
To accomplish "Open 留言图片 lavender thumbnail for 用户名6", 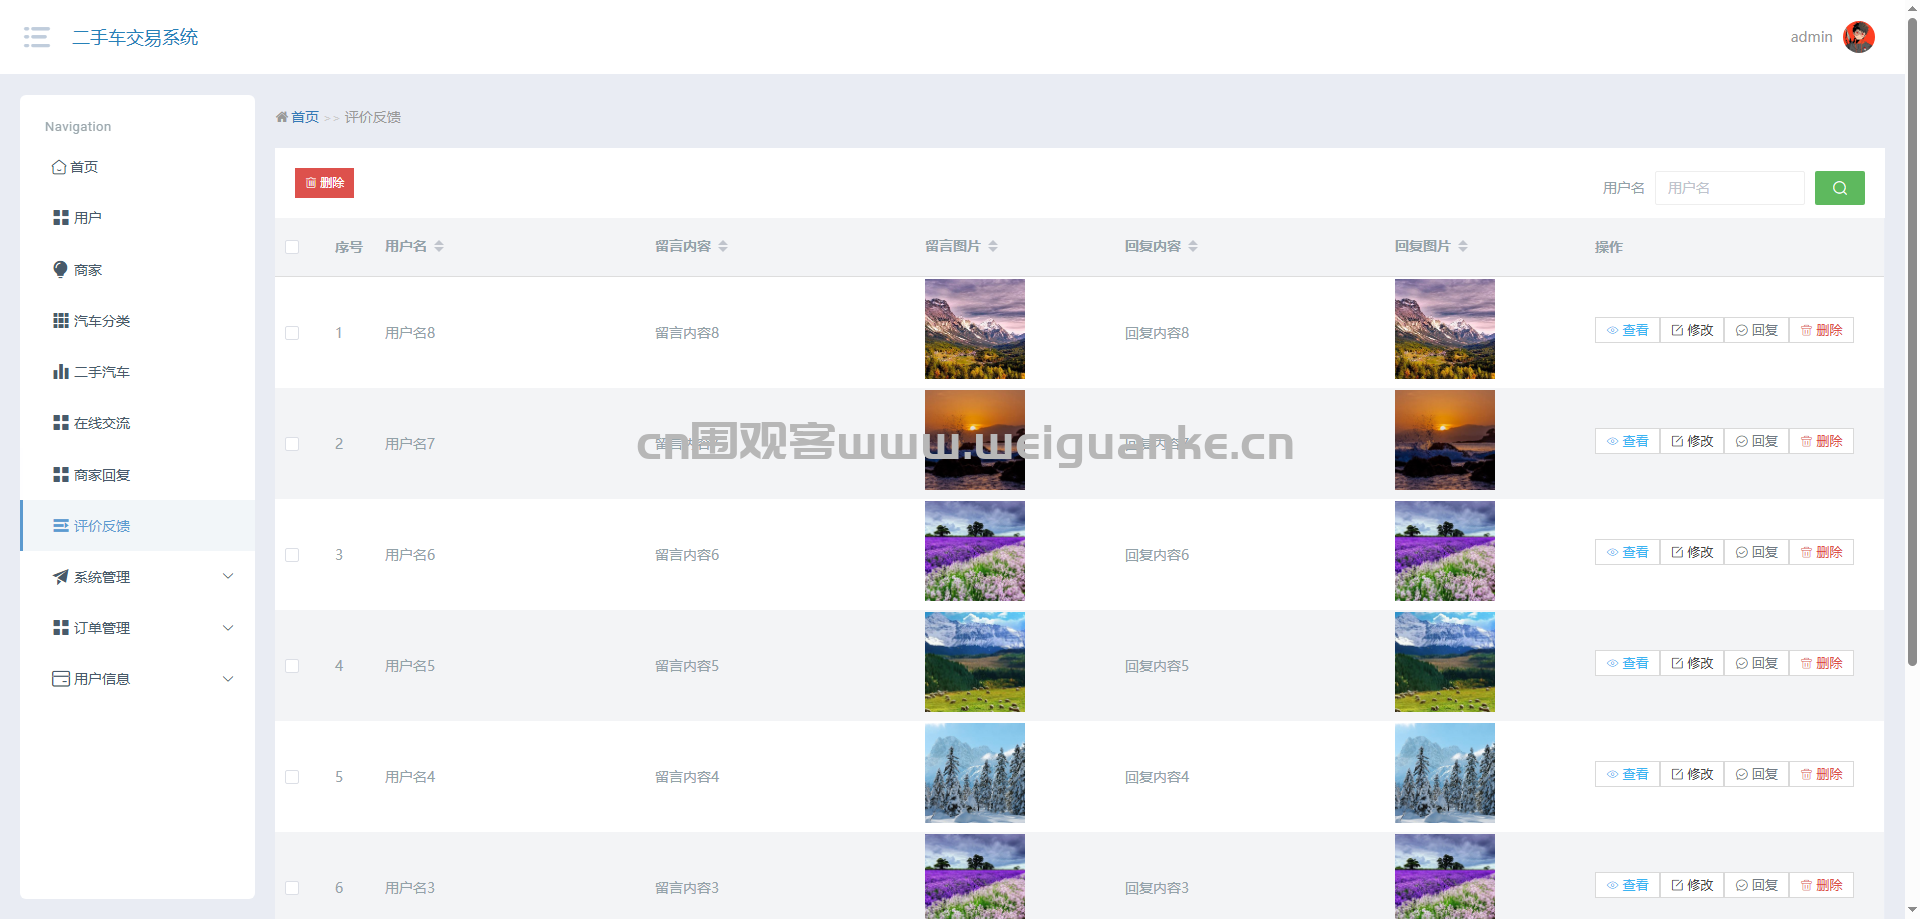I will coord(975,551).
